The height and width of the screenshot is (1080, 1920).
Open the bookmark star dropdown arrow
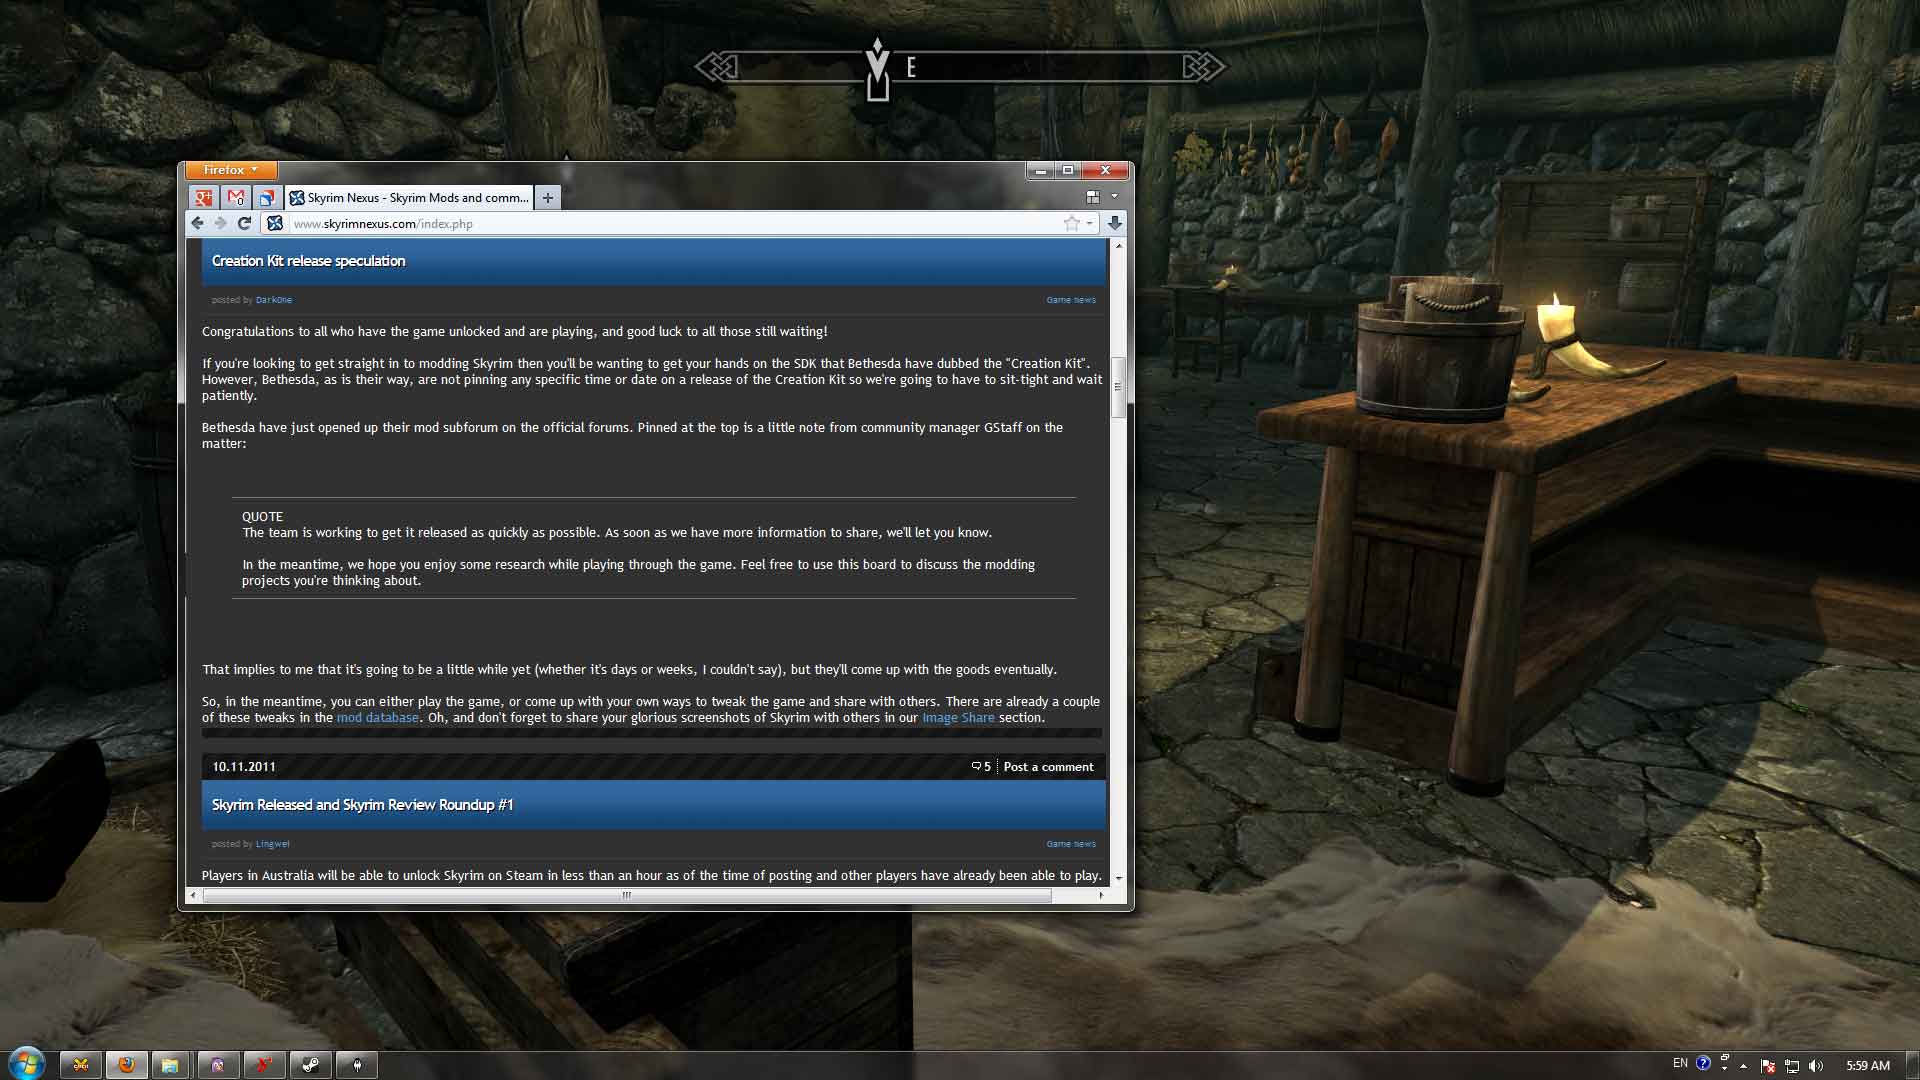pos(1089,224)
